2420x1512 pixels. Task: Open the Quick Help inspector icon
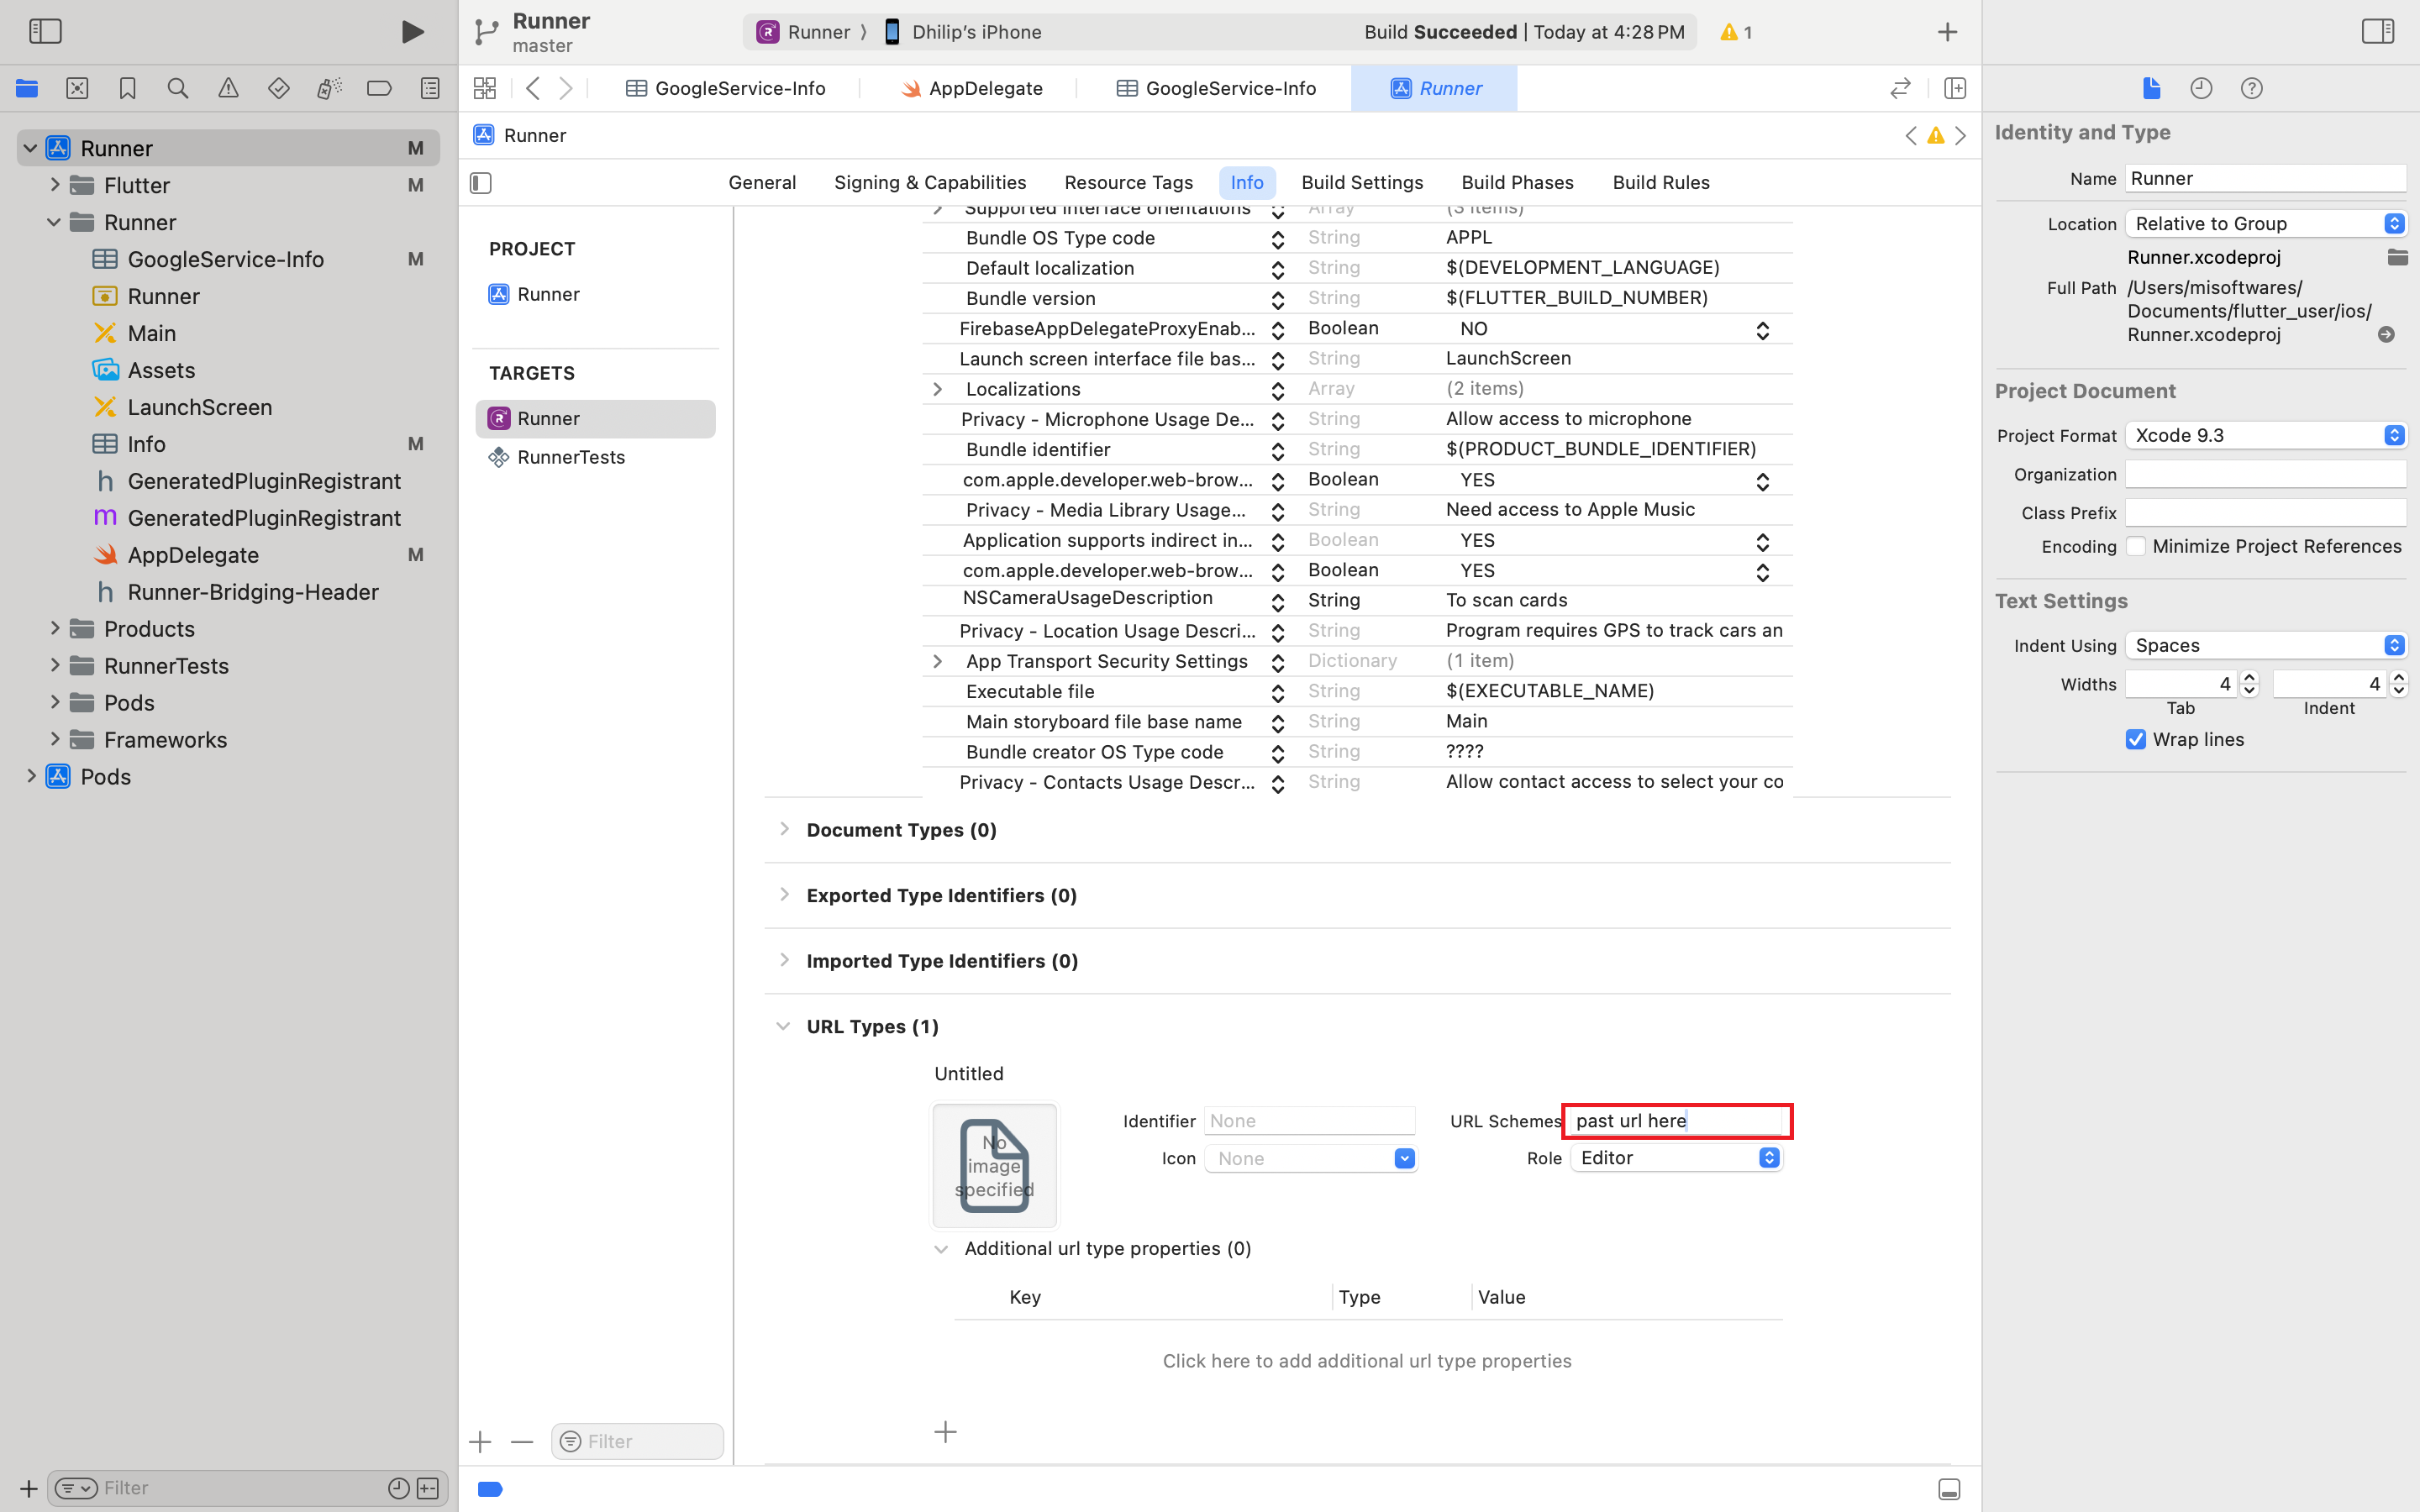click(2251, 88)
